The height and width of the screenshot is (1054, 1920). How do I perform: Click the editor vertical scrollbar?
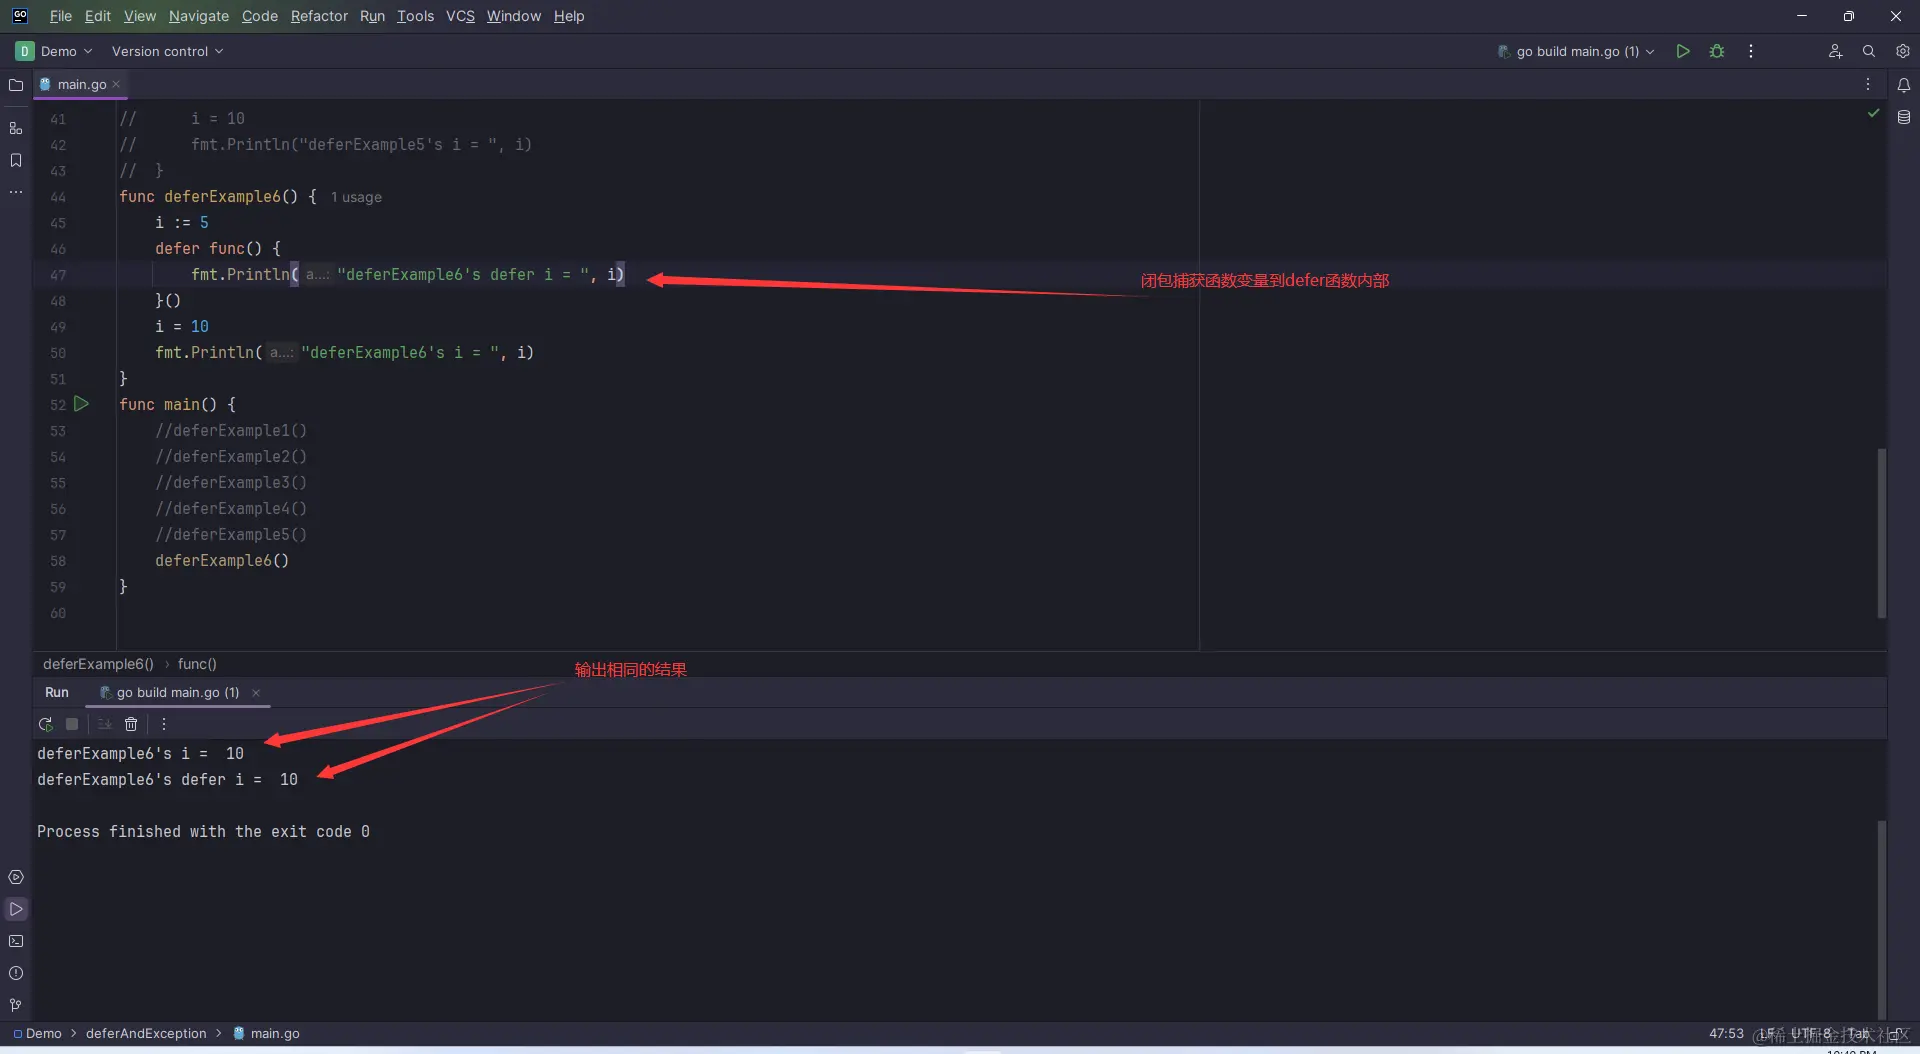pos(1881,532)
